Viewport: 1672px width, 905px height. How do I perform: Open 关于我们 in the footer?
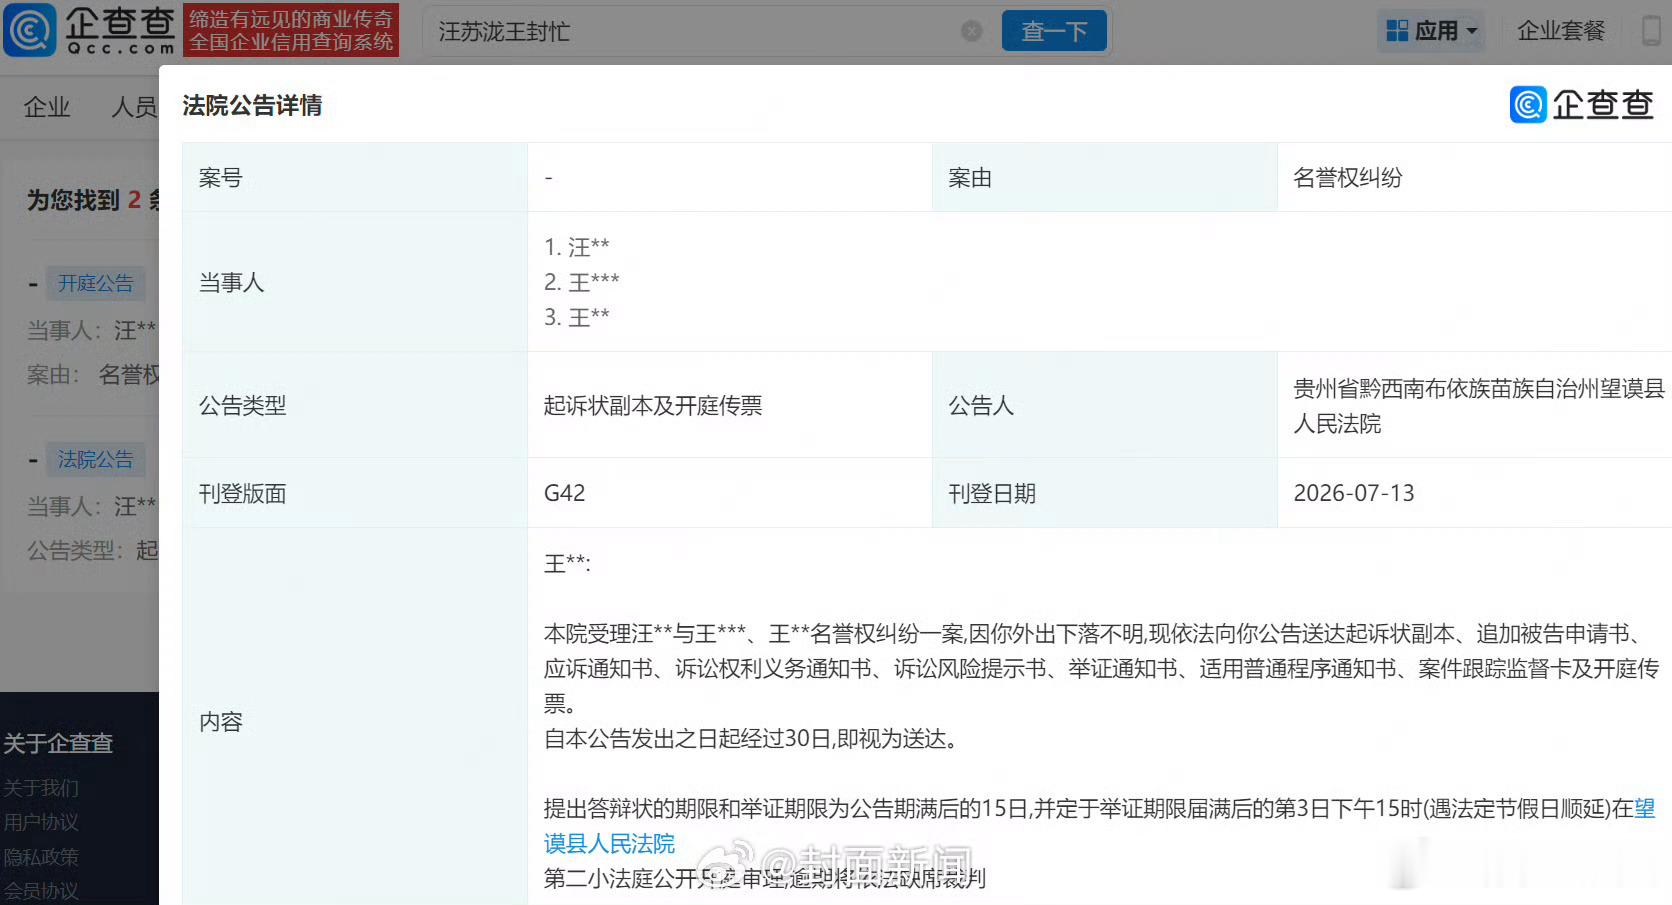[x=41, y=788]
